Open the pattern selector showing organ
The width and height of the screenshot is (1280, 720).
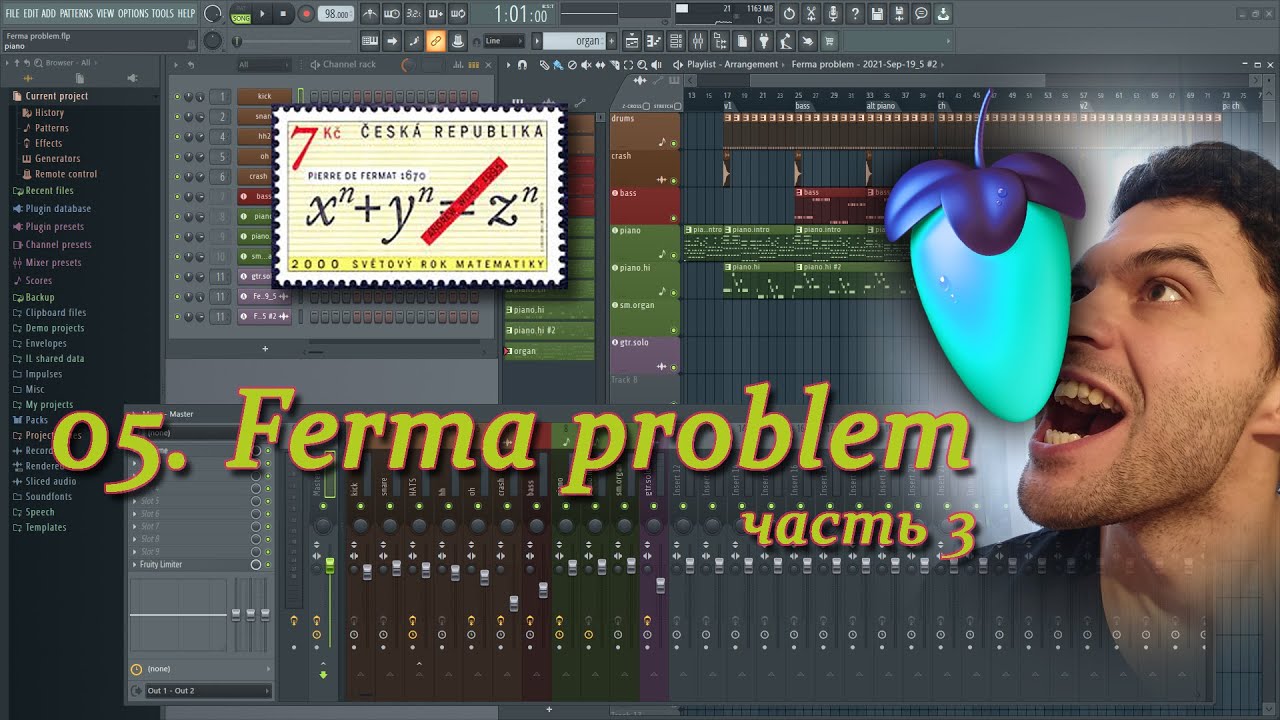572,41
